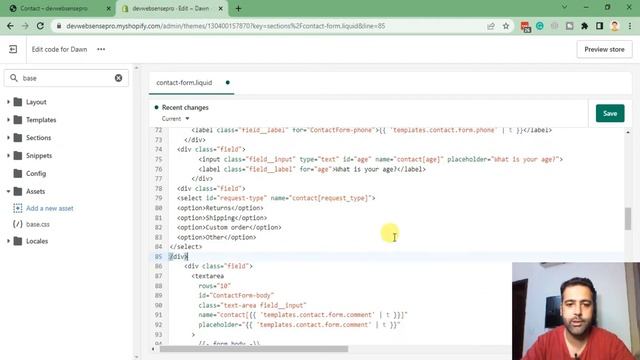
Task: Clear the file search with the X icon
Action: click(118, 78)
